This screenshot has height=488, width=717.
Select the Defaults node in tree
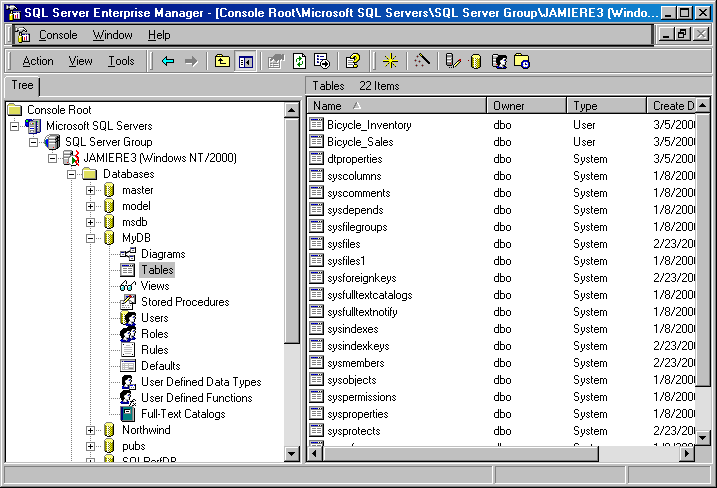161,366
